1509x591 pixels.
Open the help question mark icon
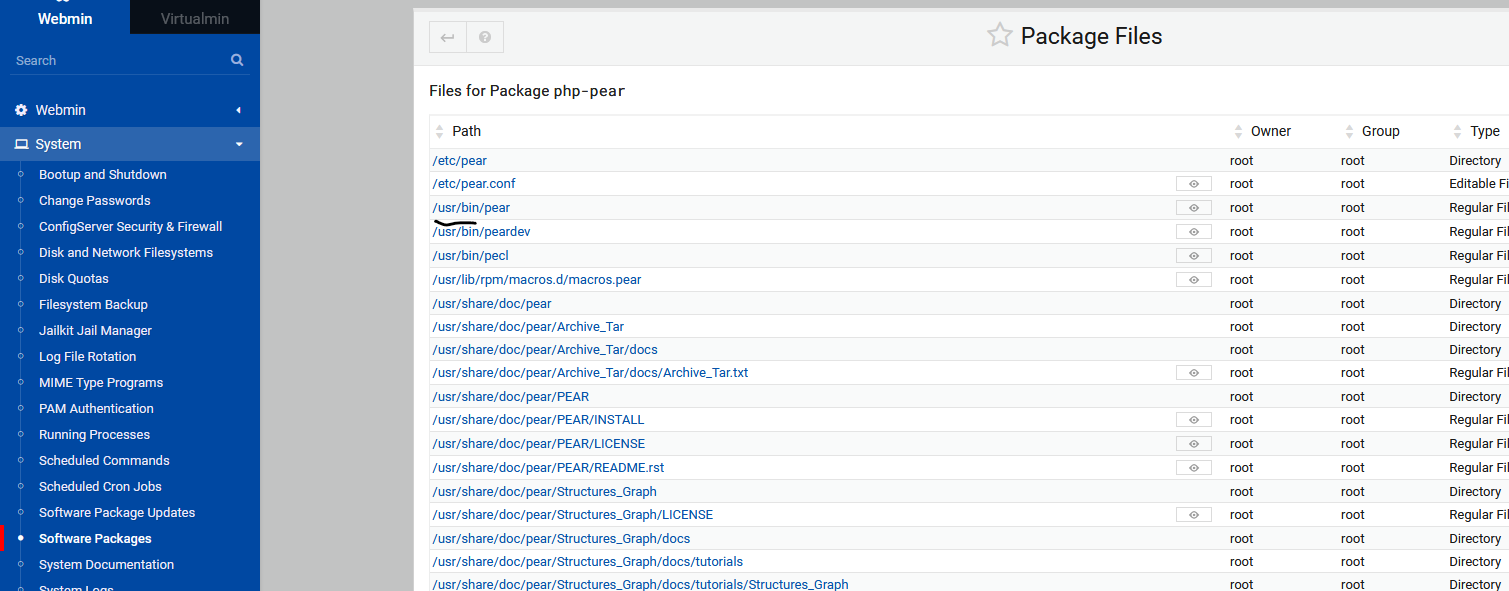click(x=485, y=37)
